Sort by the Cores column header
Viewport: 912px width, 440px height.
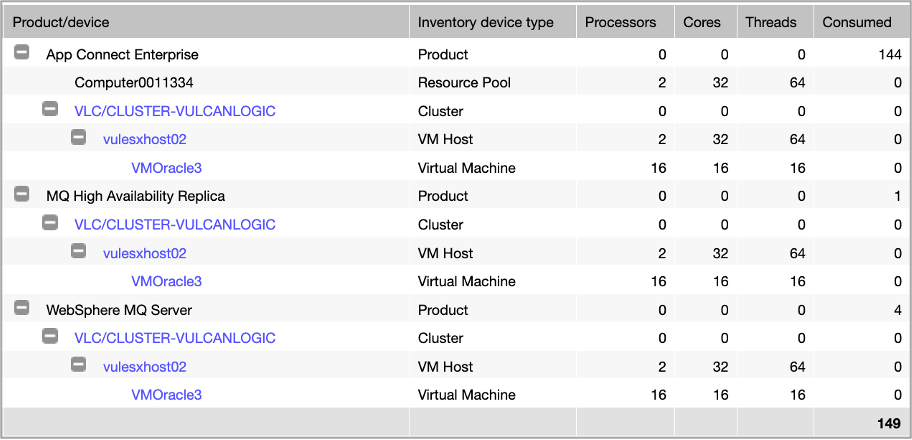[706, 22]
